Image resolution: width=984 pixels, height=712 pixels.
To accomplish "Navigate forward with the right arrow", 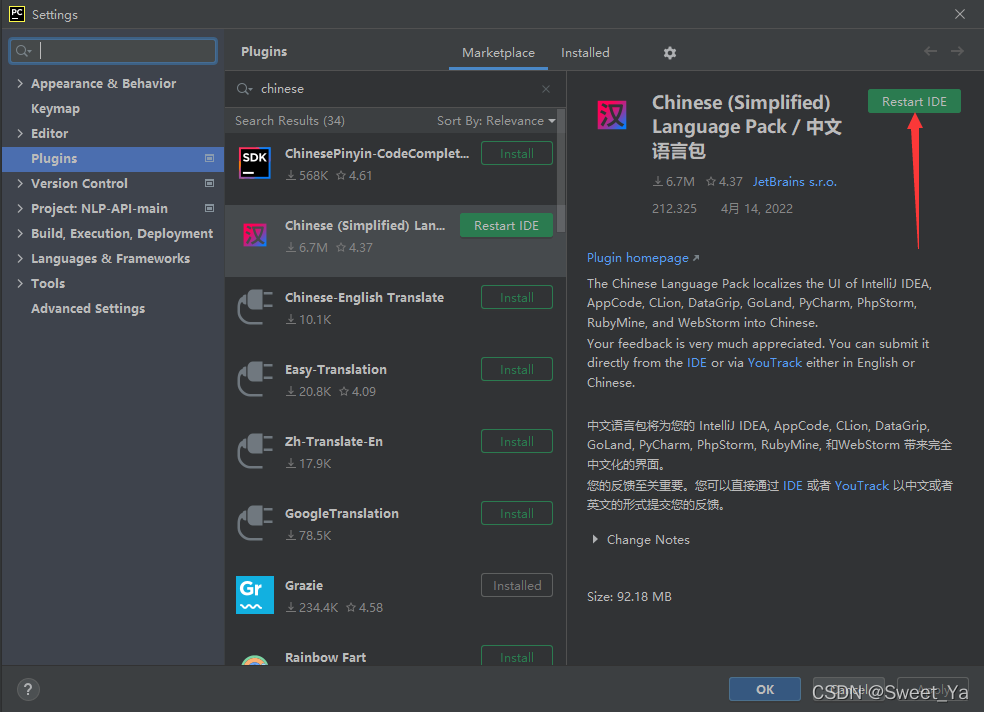I will coord(957,51).
